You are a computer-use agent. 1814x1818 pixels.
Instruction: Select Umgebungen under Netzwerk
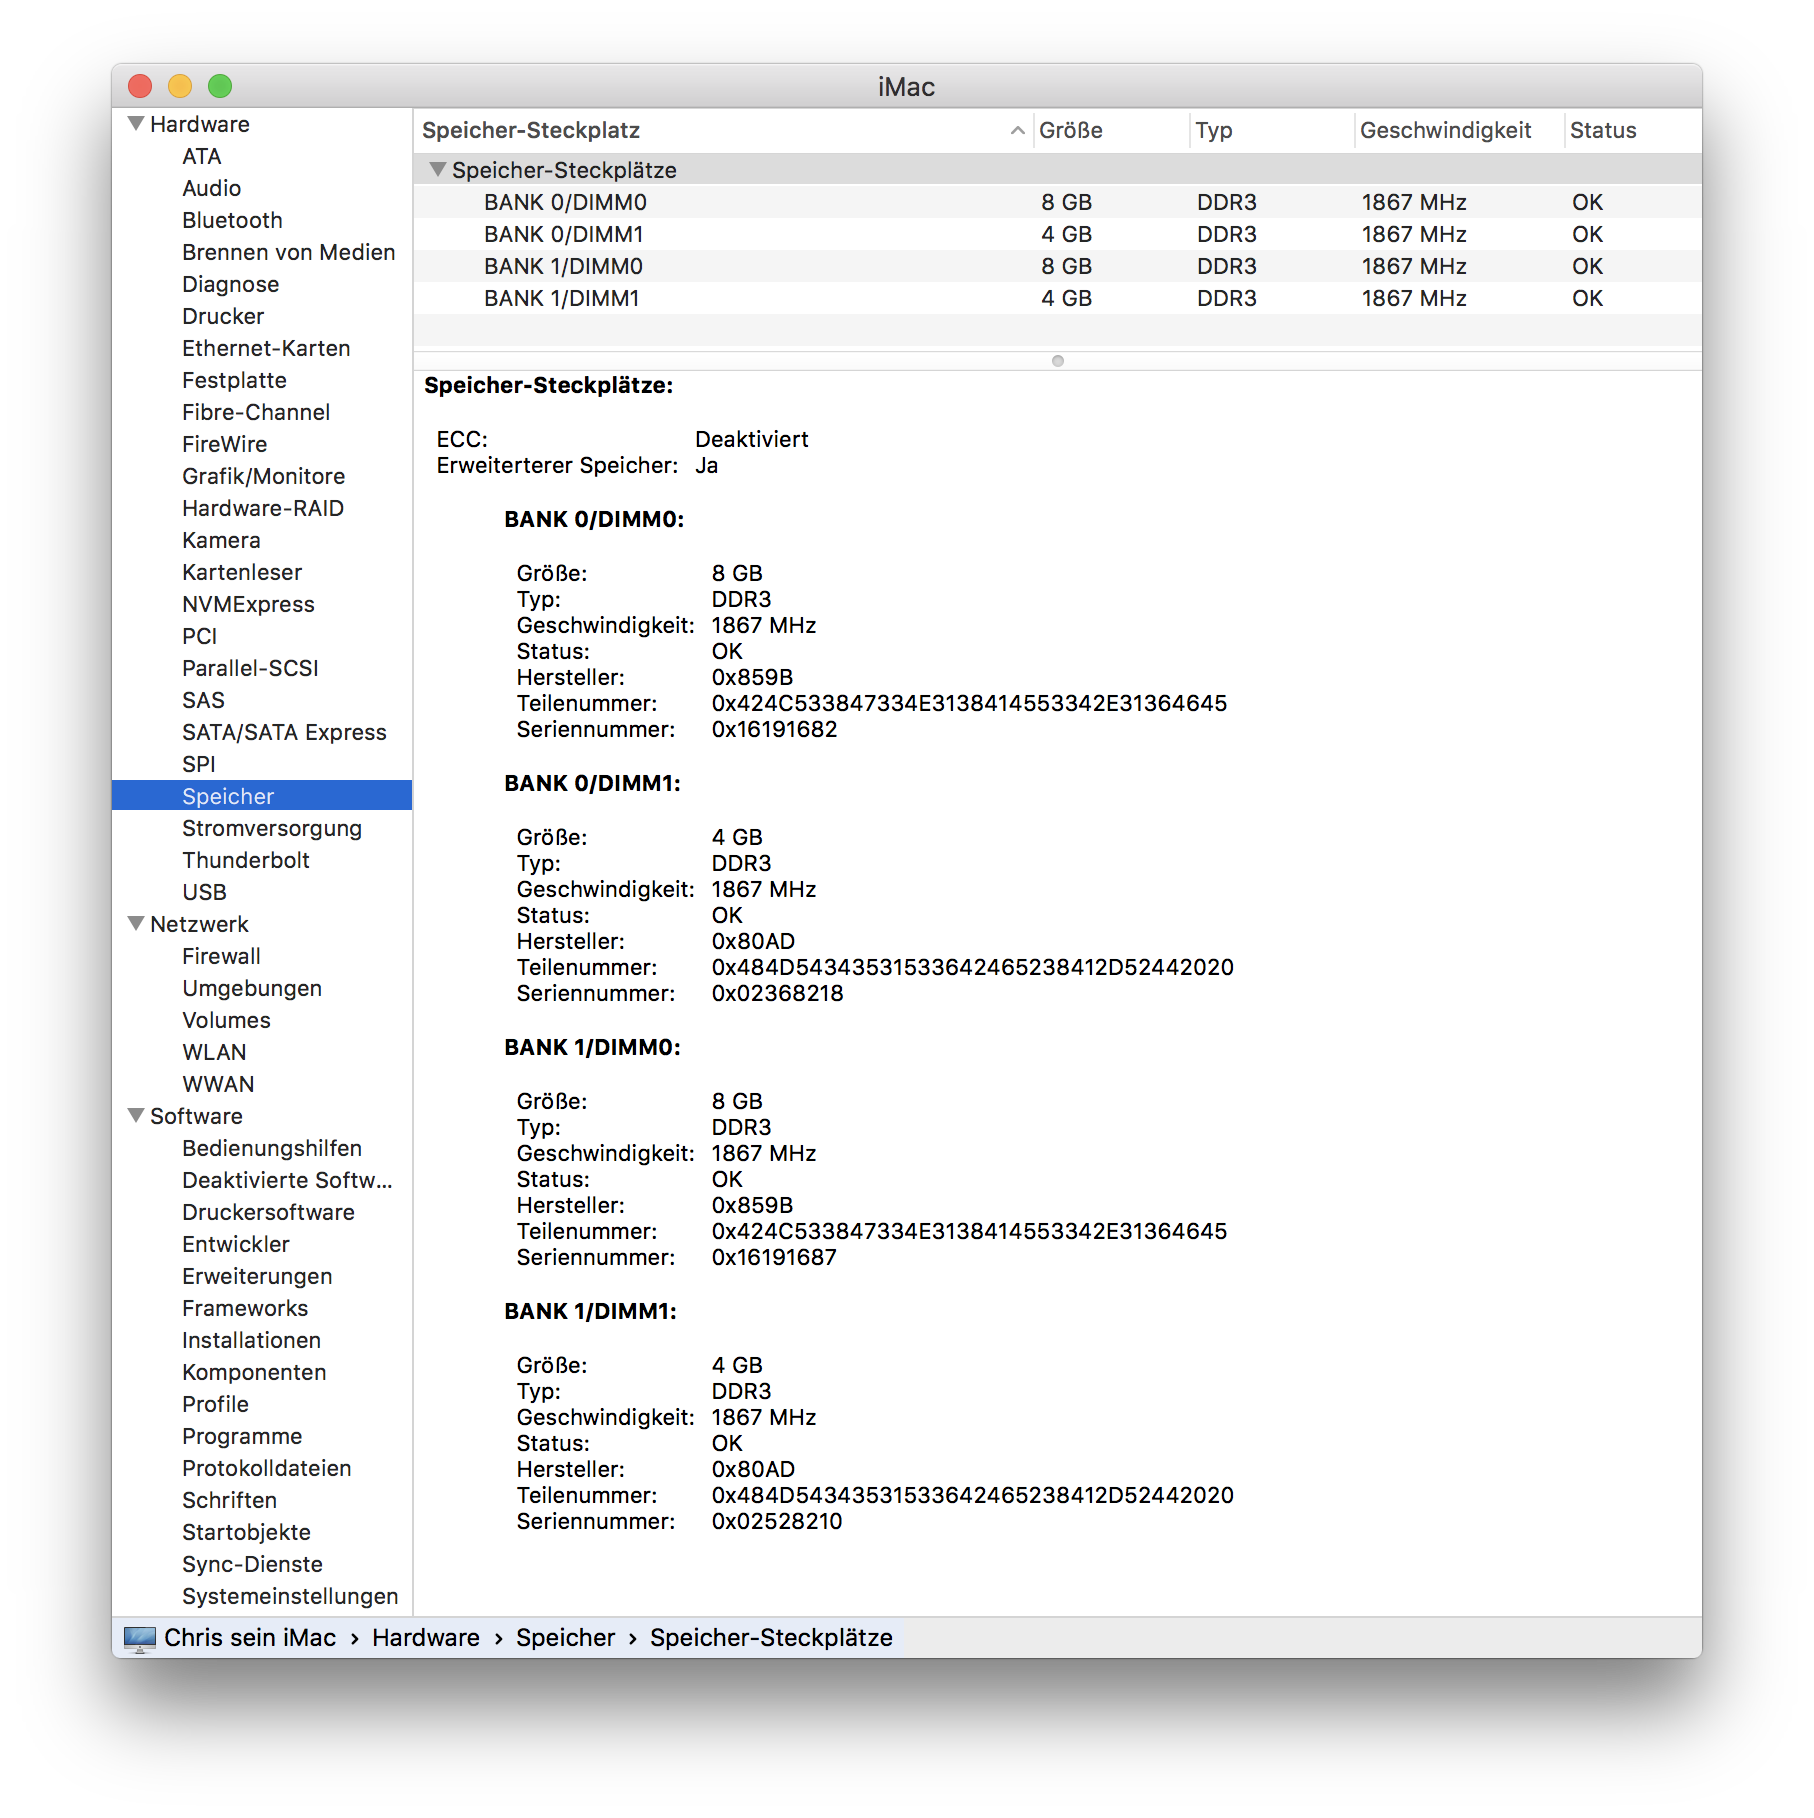click(x=252, y=988)
